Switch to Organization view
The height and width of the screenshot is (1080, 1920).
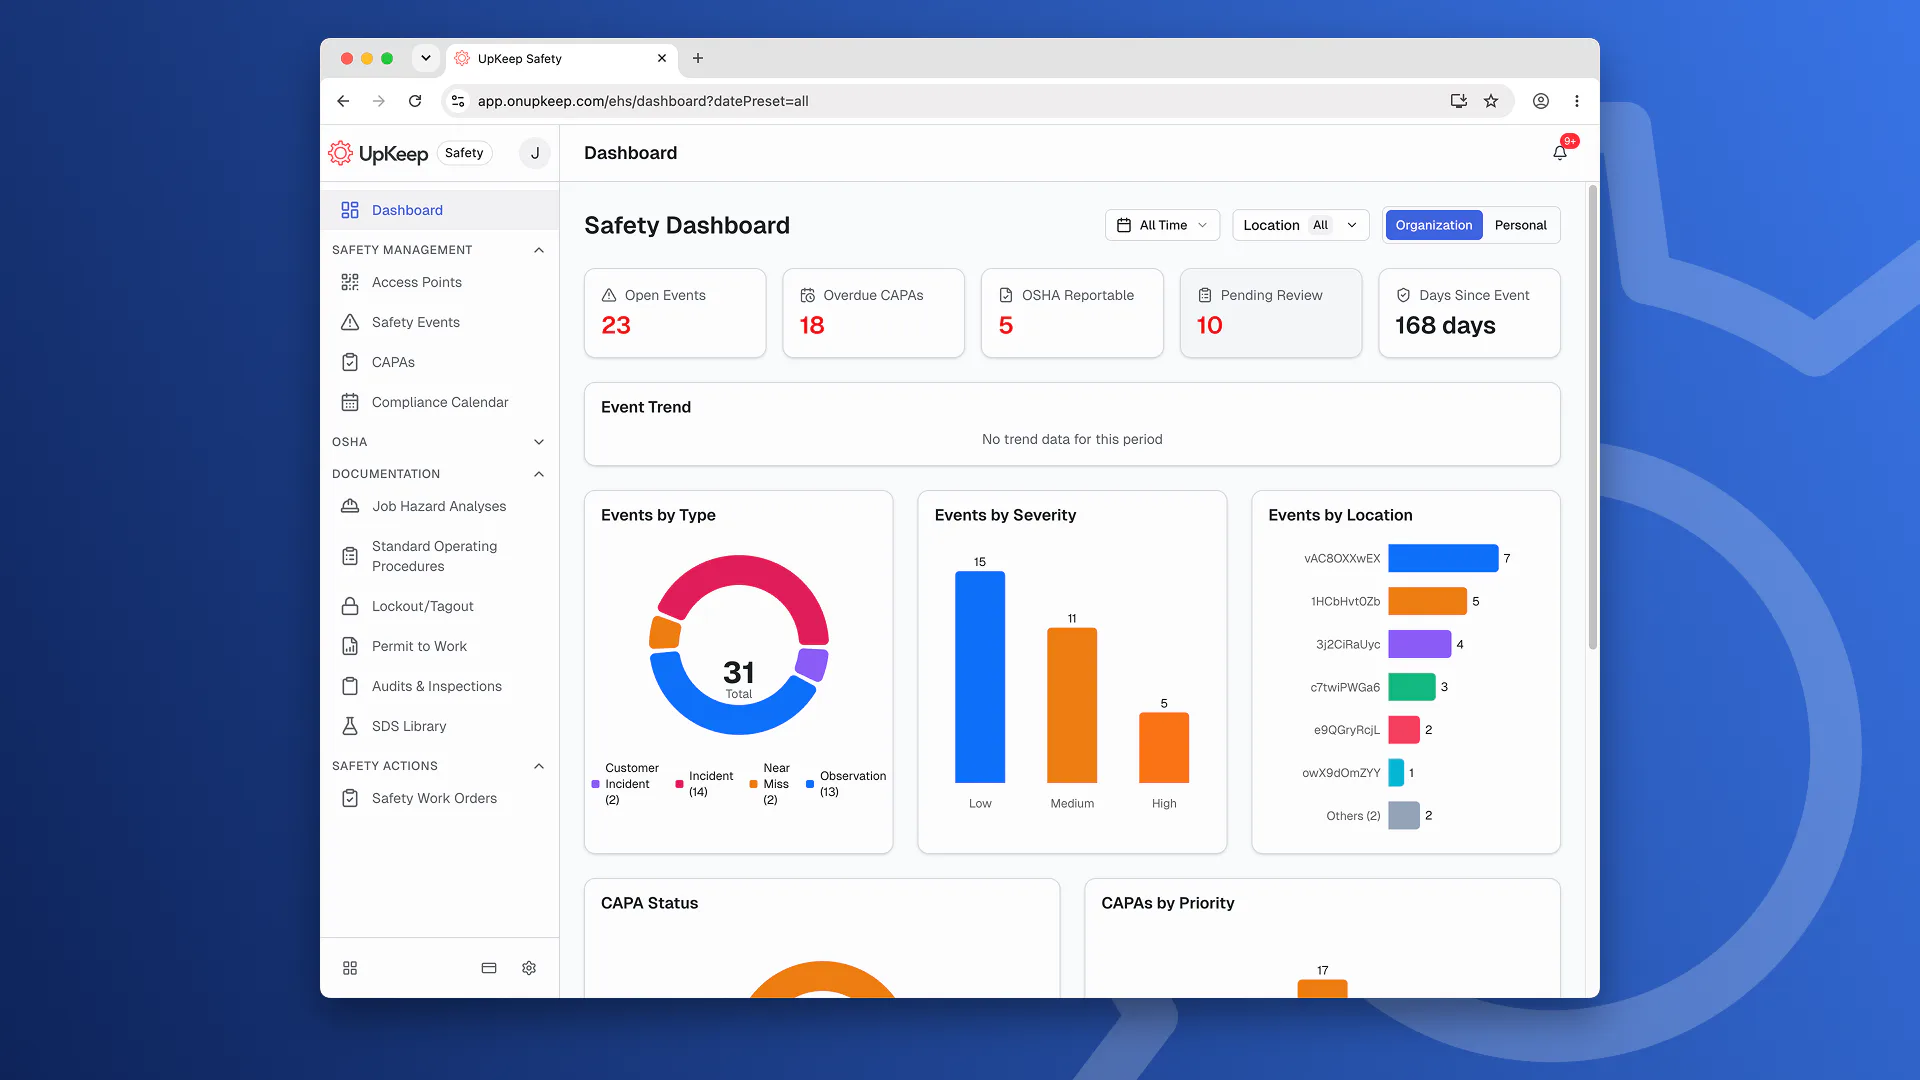tap(1434, 225)
